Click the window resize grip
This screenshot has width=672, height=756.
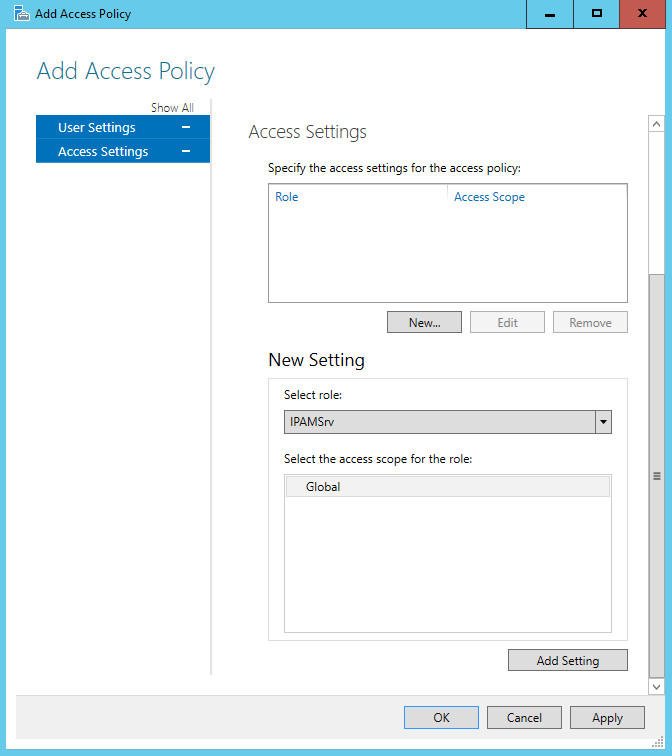coord(658,742)
